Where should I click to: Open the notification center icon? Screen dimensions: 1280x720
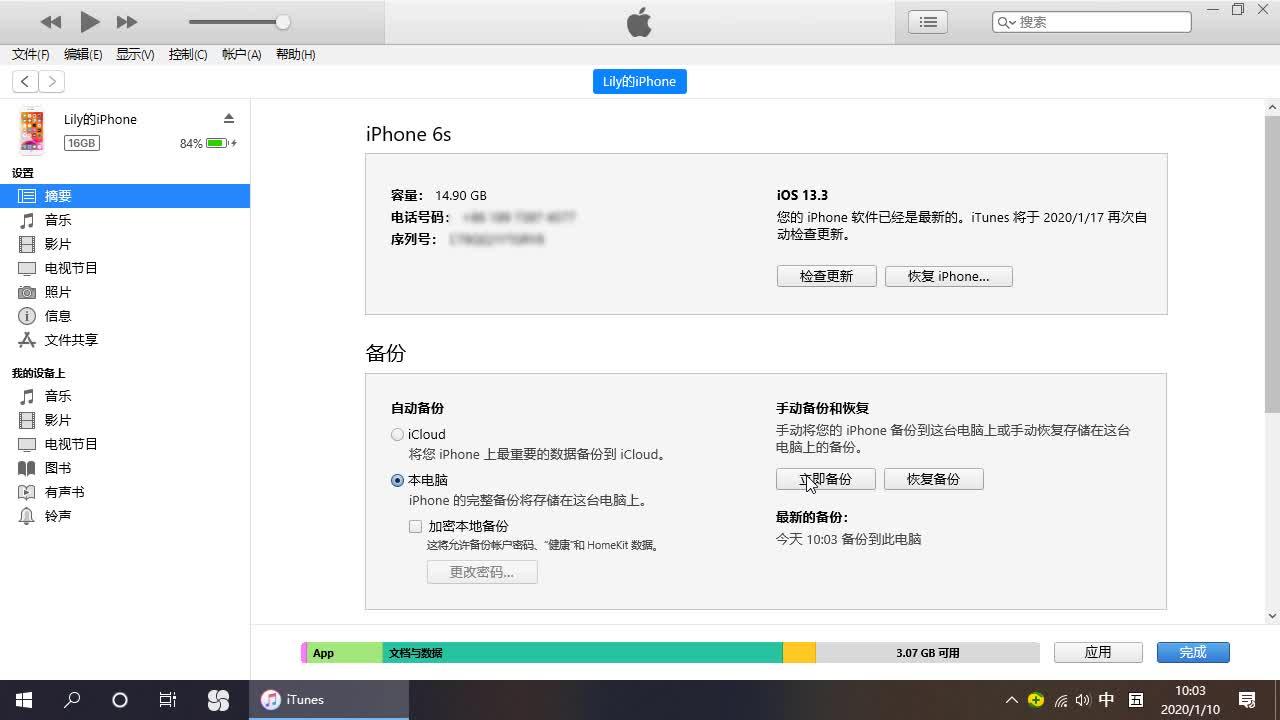point(1247,700)
